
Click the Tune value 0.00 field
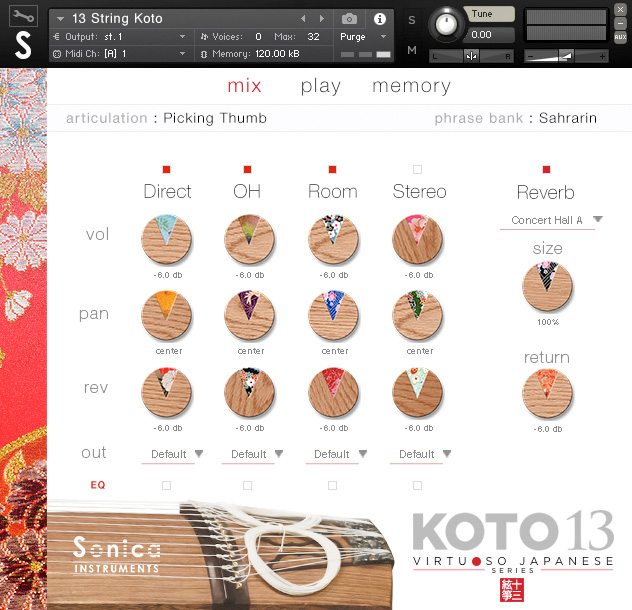point(490,35)
